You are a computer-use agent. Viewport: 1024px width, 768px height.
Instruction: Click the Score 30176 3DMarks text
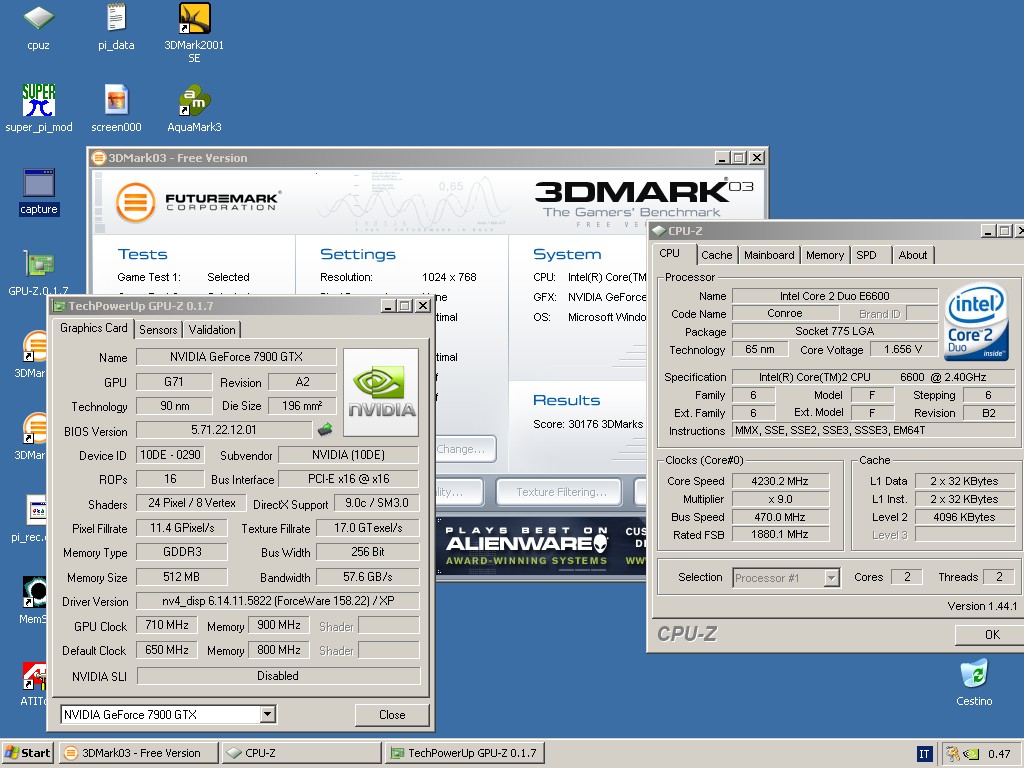(x=588, y=424)
